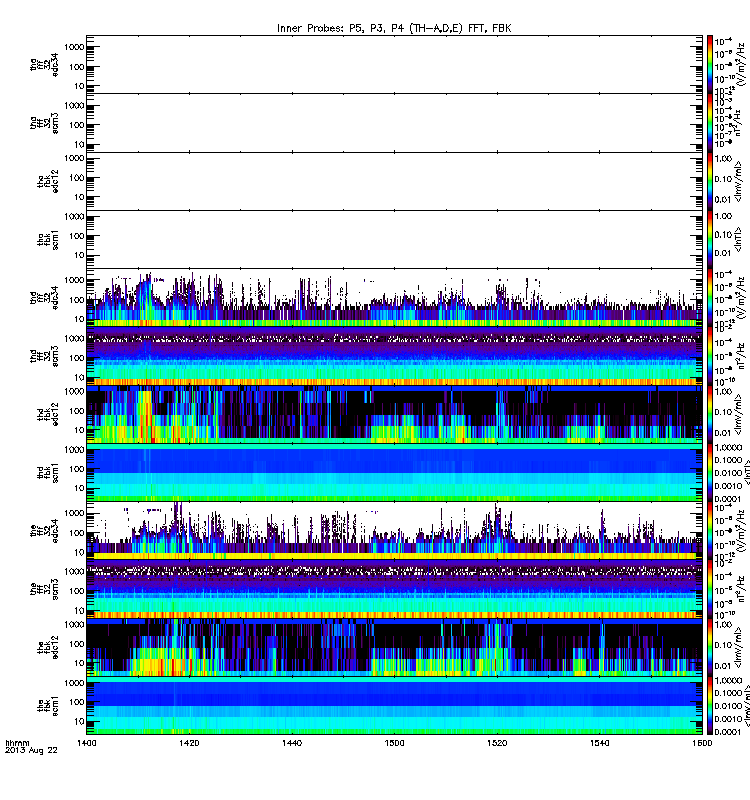Screen dimensions: 750x800
Task: Click the thd fff edc34 spectrogram panel
Action: [394, 298]
